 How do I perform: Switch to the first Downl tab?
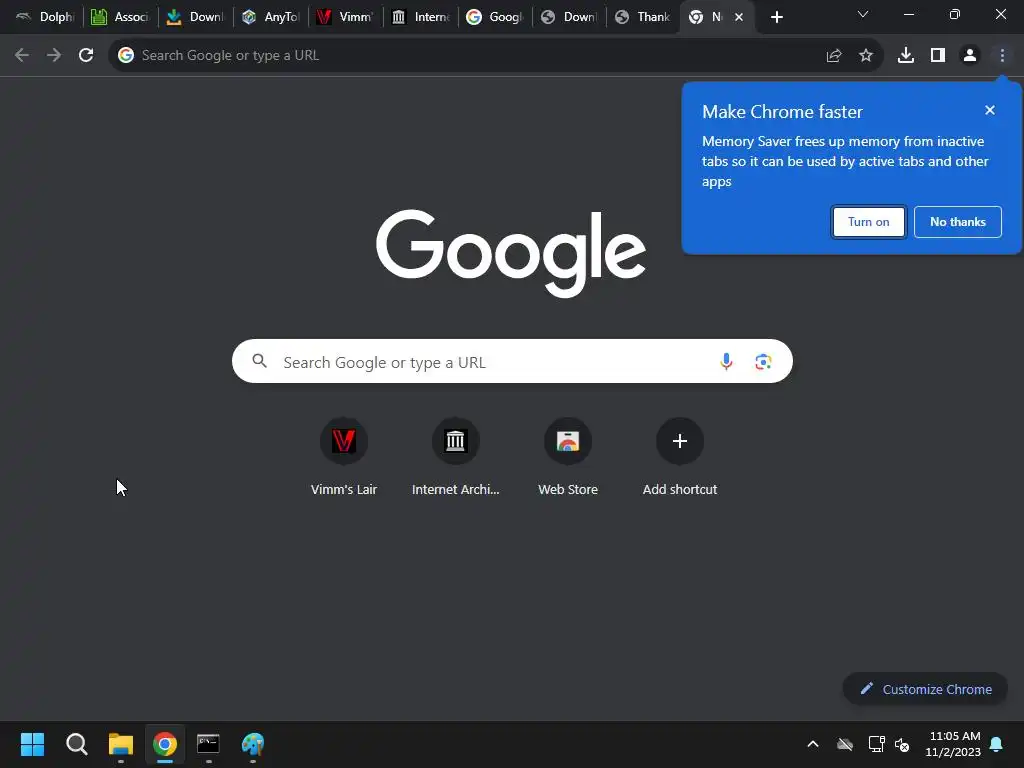[195, 17]
